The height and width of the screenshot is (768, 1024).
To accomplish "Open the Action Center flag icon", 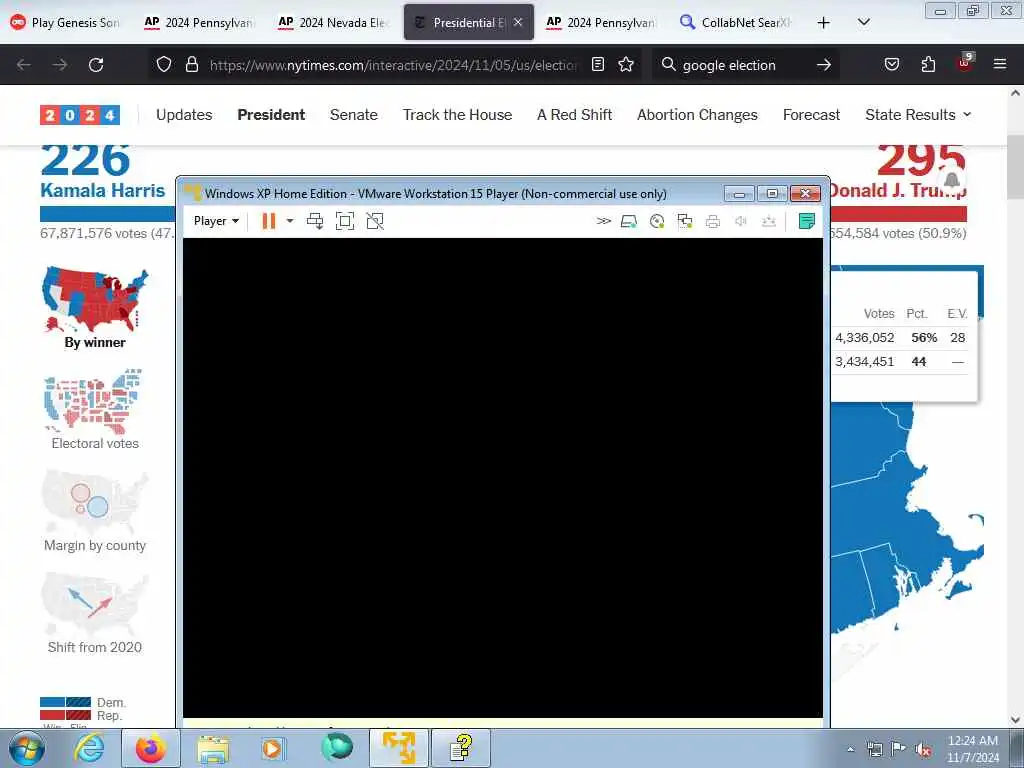I will (x=899, y=750).
